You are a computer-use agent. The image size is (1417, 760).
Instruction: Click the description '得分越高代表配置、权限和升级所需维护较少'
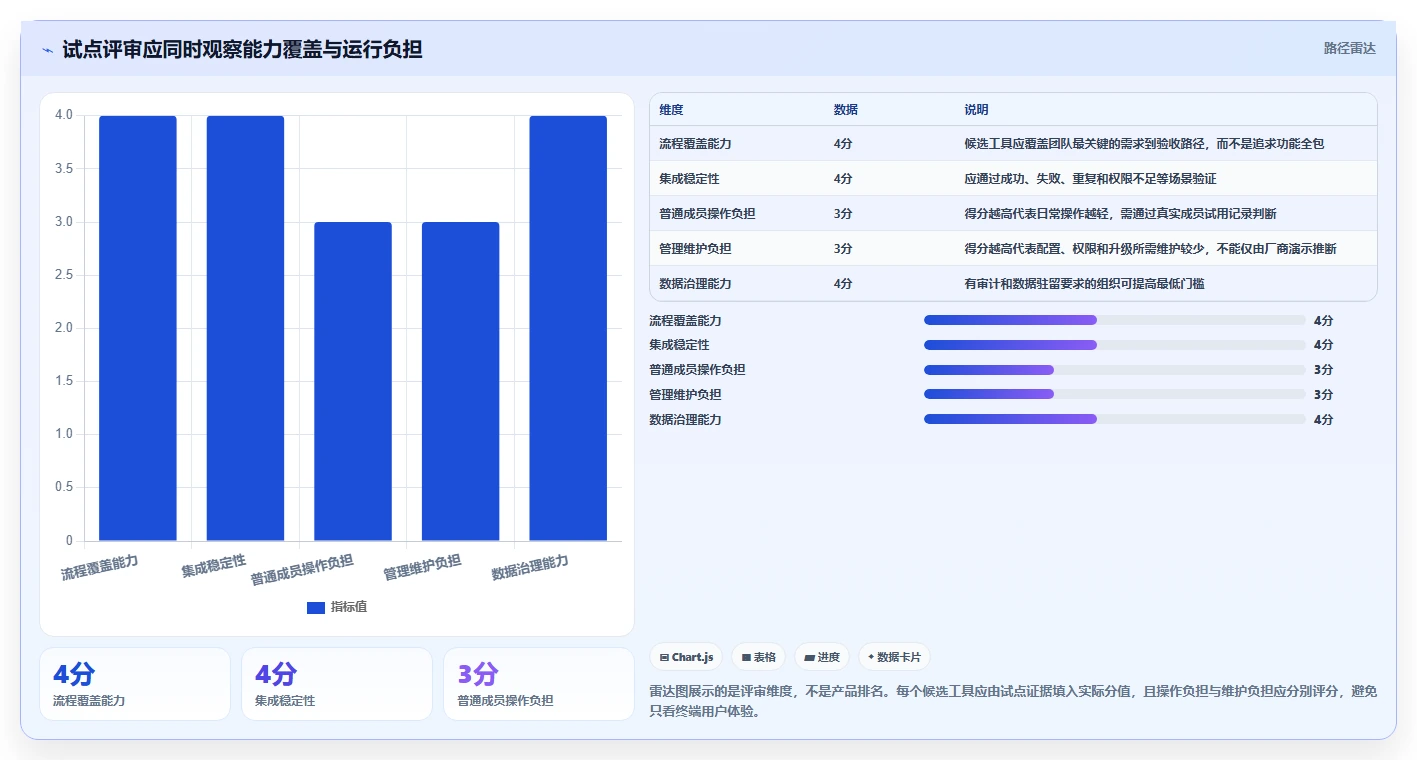[x=1084, y=249]
